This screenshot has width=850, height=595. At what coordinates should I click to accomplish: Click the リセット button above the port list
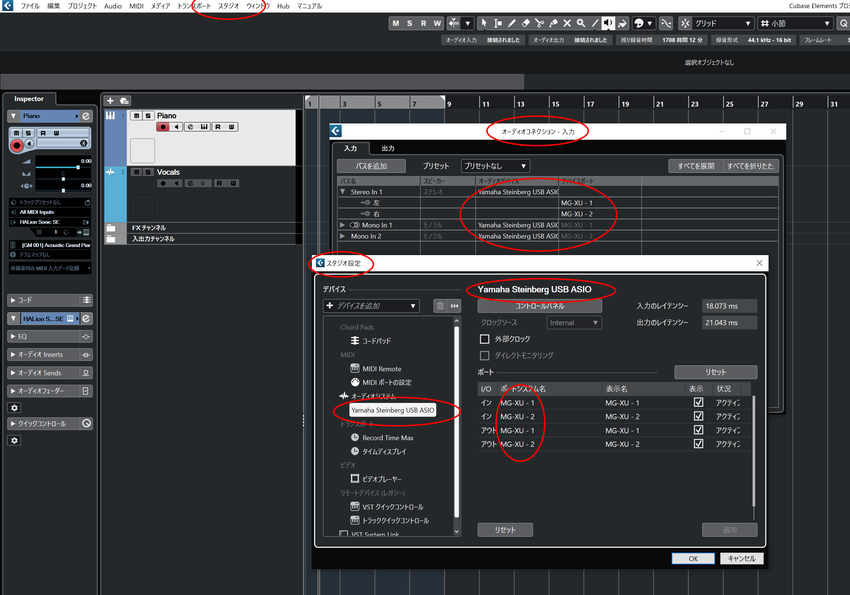coord(716,372)
